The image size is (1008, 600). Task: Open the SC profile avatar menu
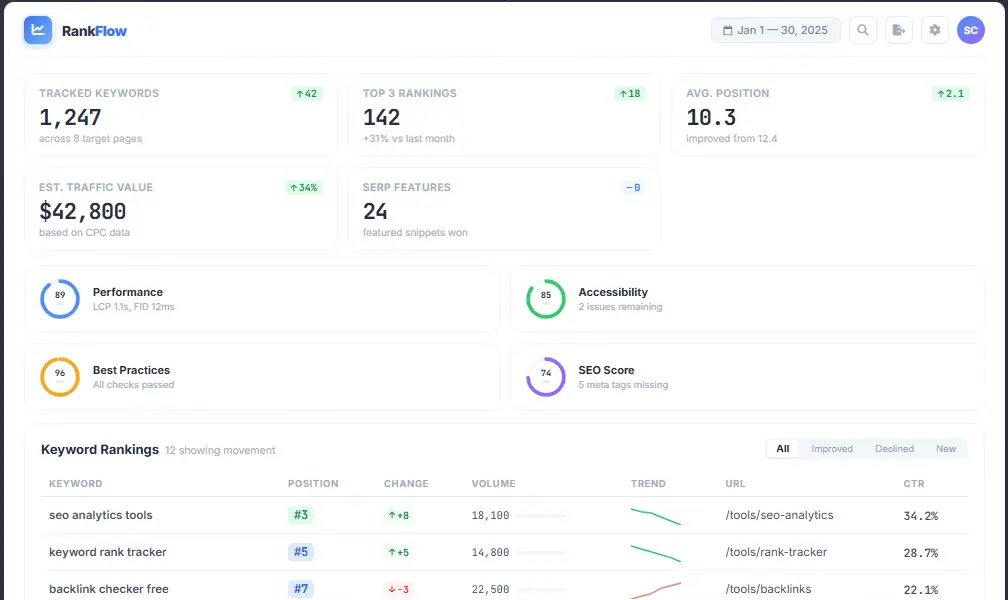click(971, 30)
